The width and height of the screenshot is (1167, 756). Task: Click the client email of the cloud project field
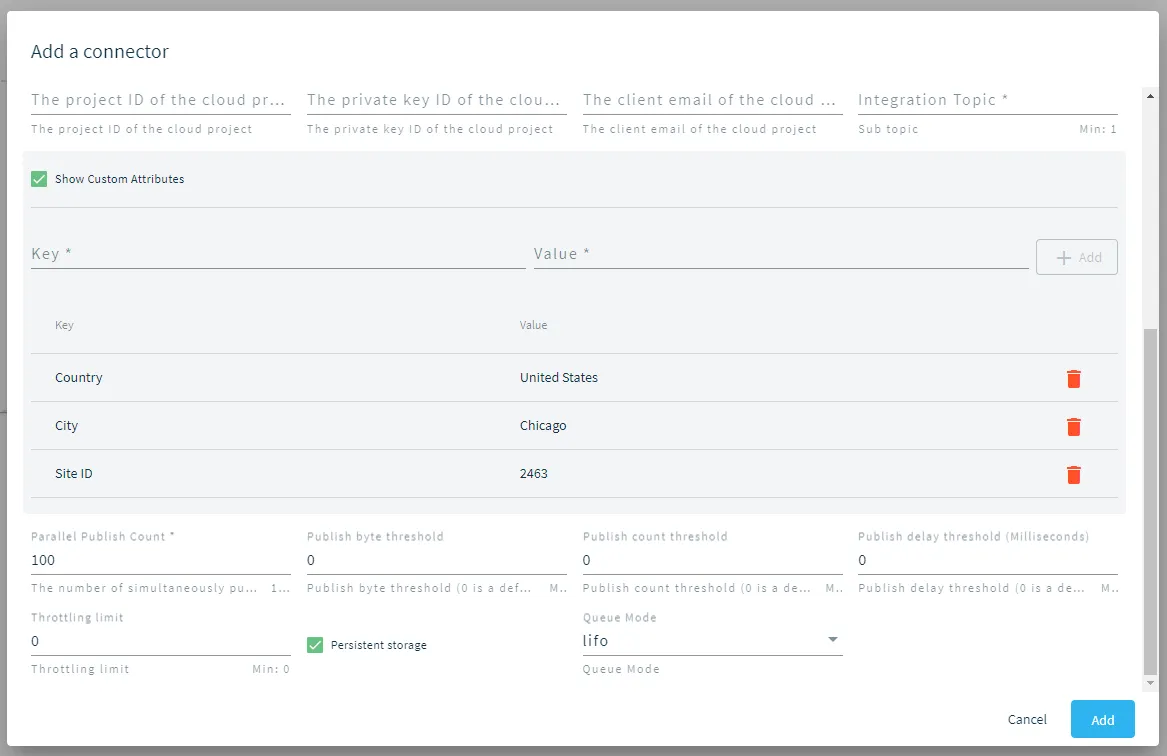712,100
